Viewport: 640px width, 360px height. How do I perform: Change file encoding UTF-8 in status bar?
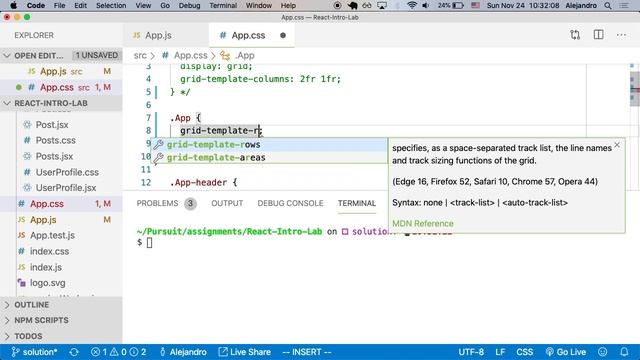(471, 352)
